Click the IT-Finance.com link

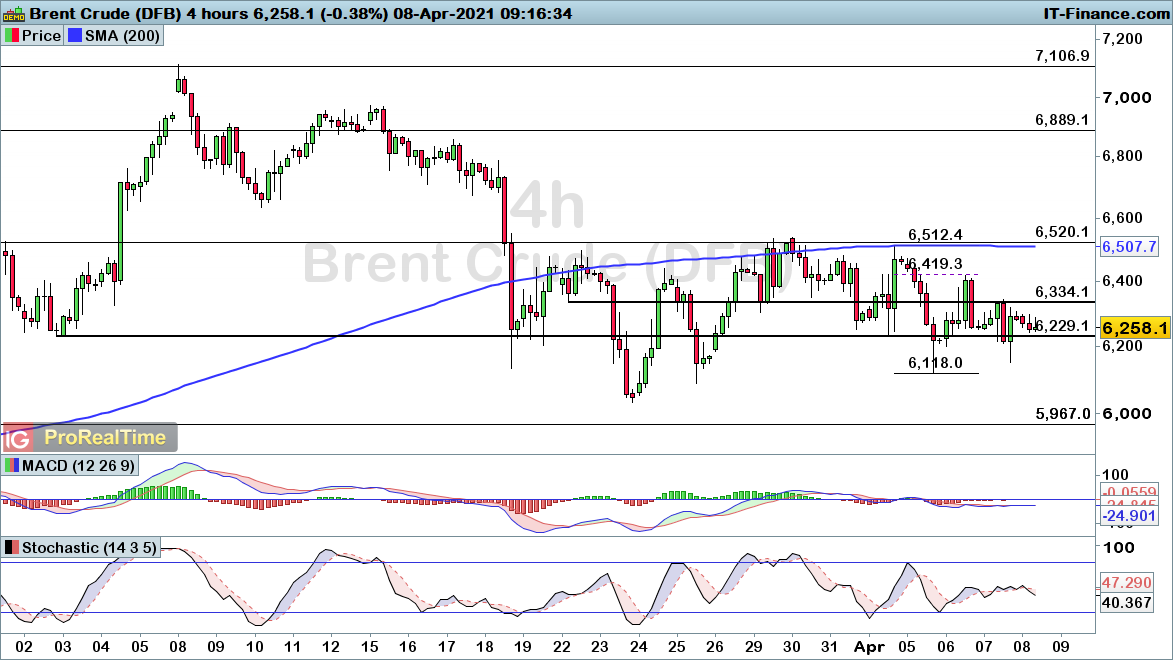[1106, 13]
